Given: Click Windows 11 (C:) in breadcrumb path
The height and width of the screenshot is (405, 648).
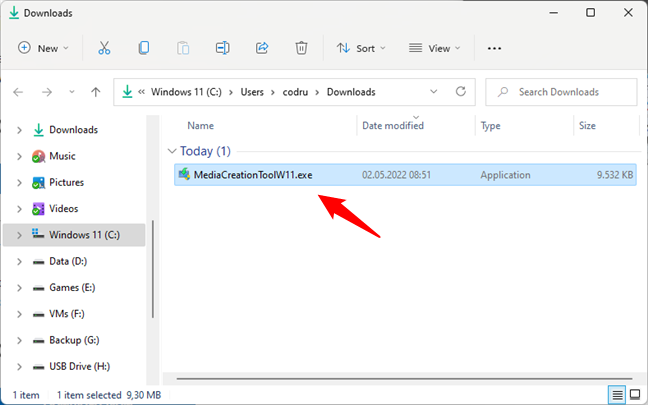Looking at the screenshot, I should 186,92.
